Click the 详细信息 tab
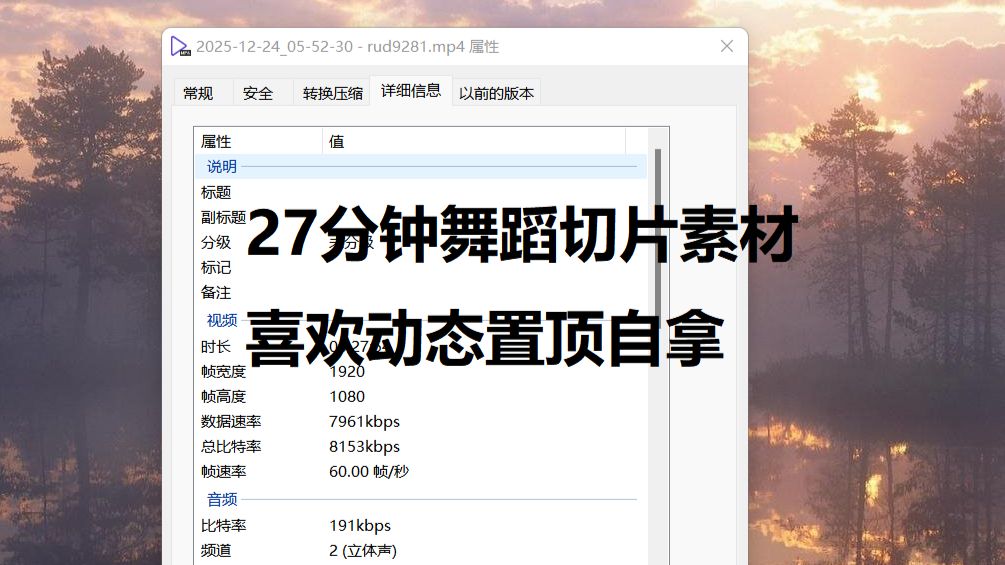 (x=410, y=91)
